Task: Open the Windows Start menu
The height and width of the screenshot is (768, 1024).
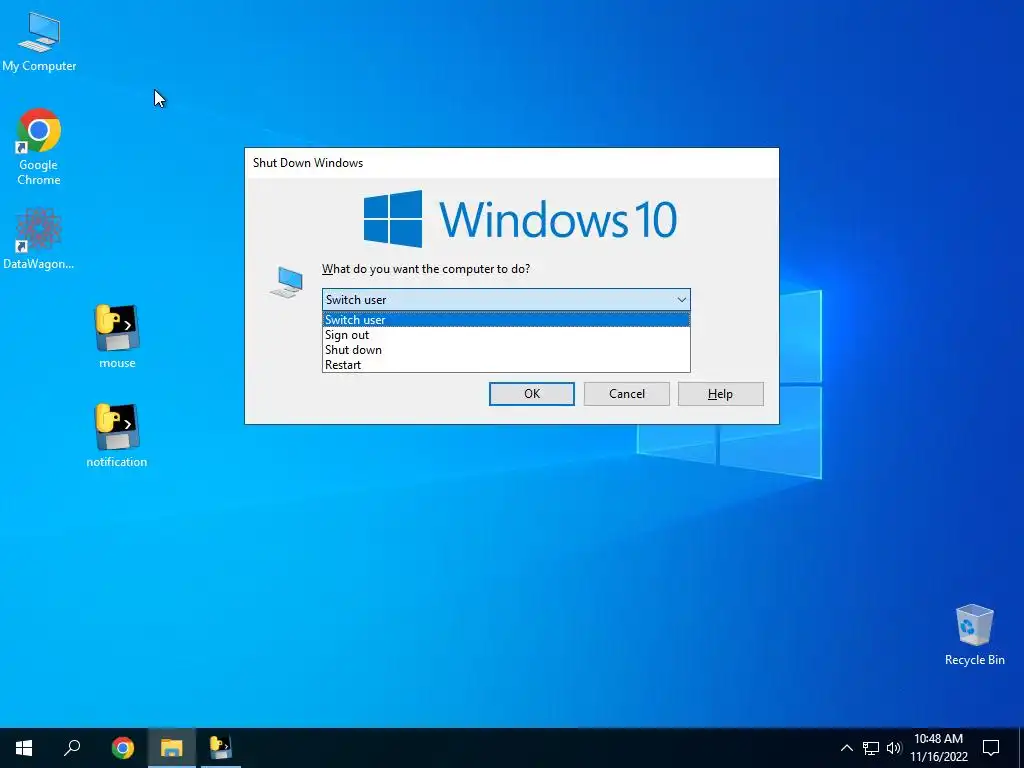Action: (x=24, y=748)
